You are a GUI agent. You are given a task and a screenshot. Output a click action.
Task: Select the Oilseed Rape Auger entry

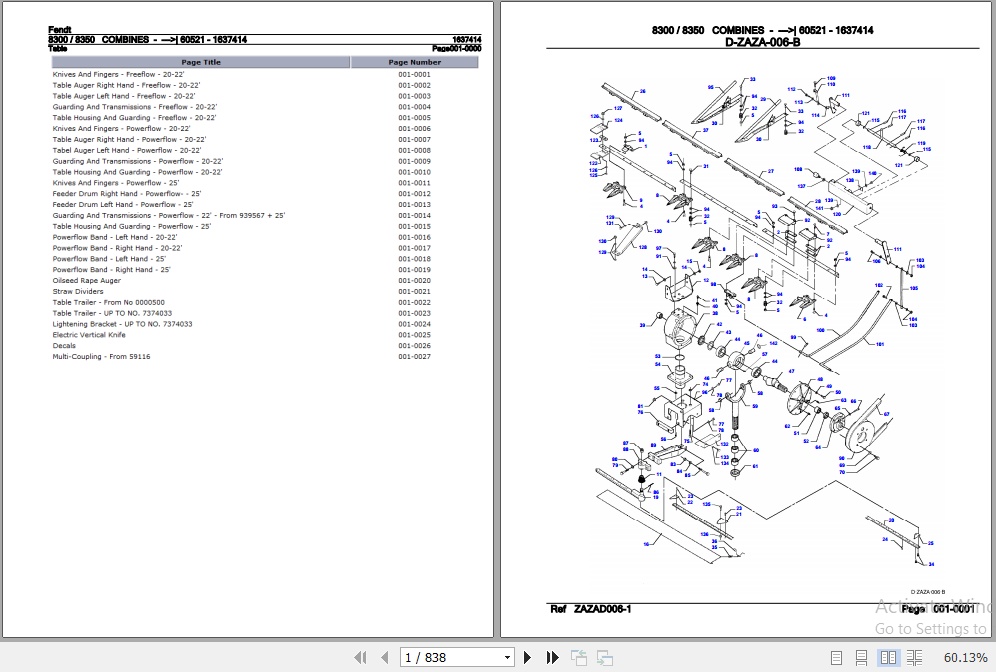88,280
